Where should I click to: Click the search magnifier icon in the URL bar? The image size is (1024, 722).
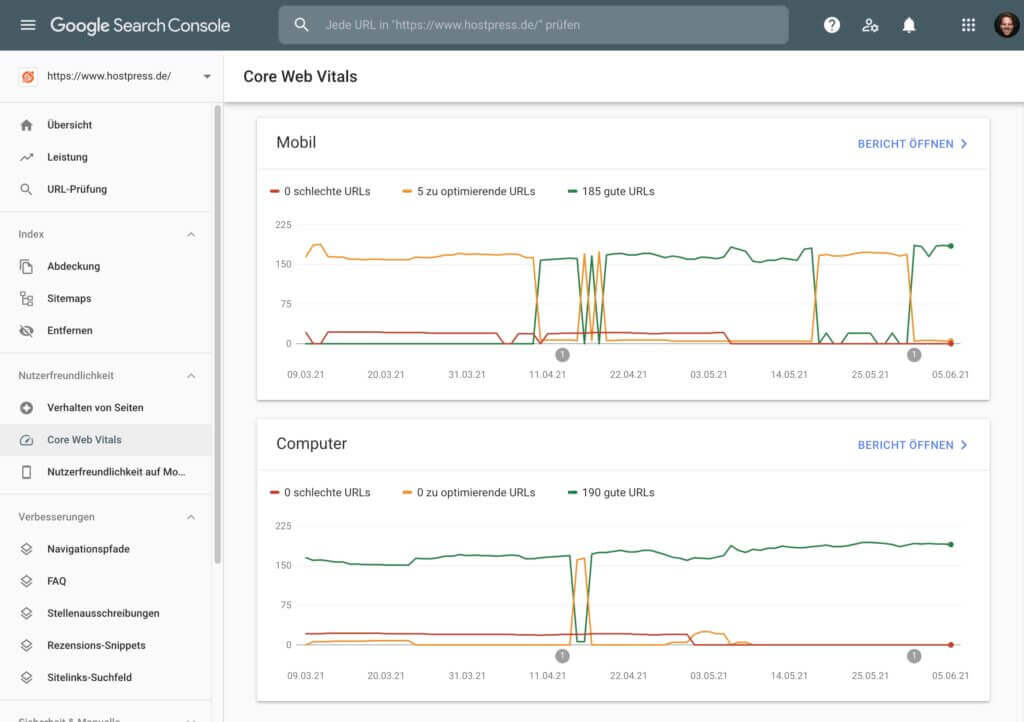(301, 25)
